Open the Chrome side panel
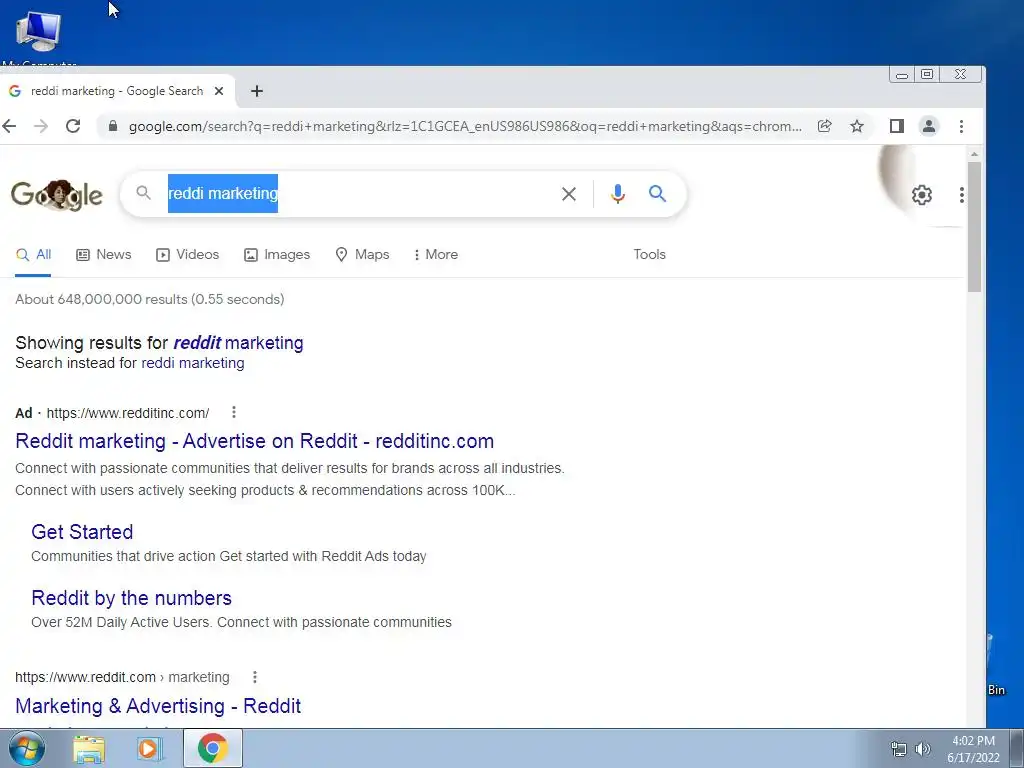Viewport: 1024px width, 768px height. (x=897, y=126)
